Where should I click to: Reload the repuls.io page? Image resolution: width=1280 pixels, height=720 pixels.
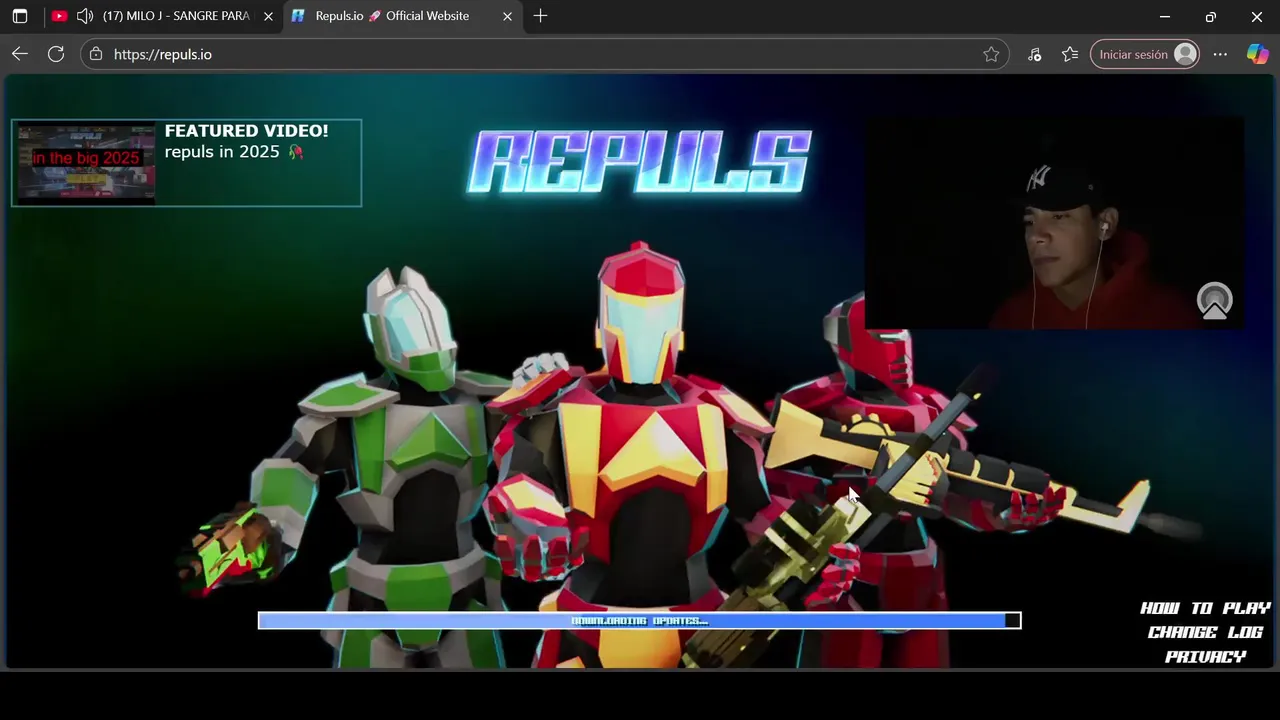point(56,54)
